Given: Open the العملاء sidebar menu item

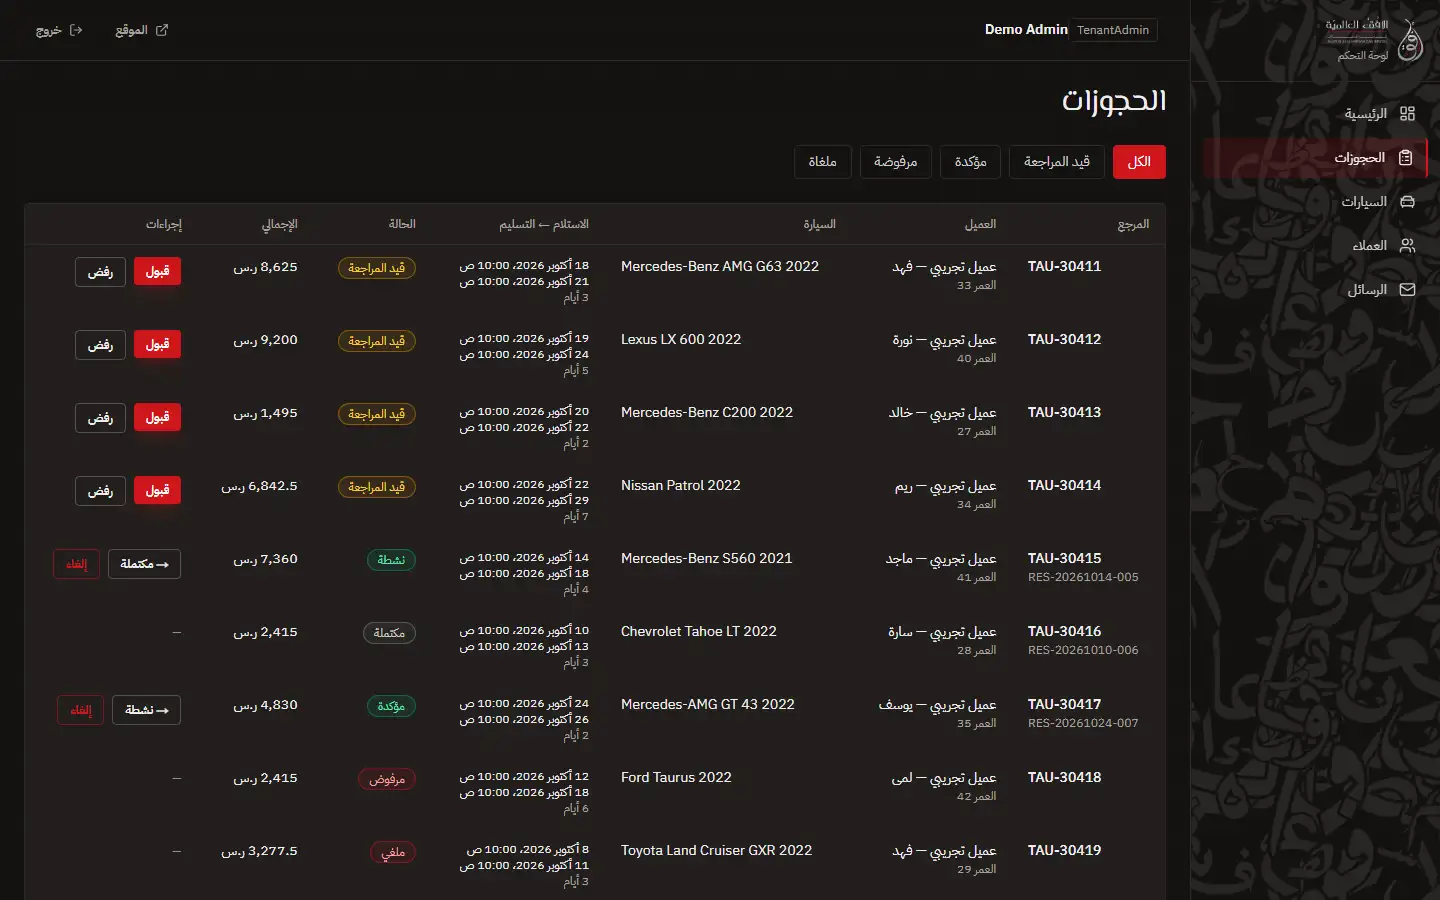Looking at the screenshot, I should coord(1314,246).
